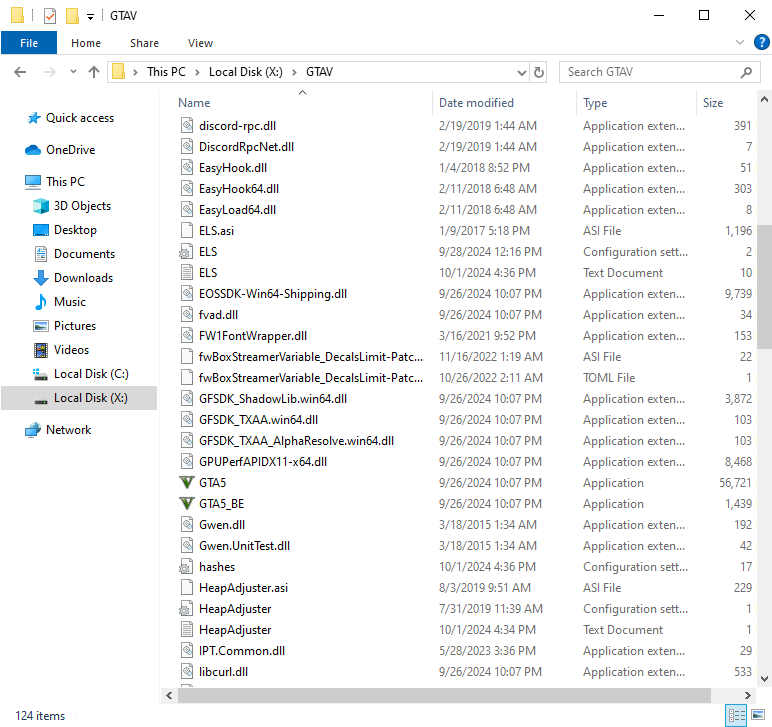The width and height of the screenshot is (772, 727).
Task: Click the Search GTAV input field
Action: coord(648,72)
